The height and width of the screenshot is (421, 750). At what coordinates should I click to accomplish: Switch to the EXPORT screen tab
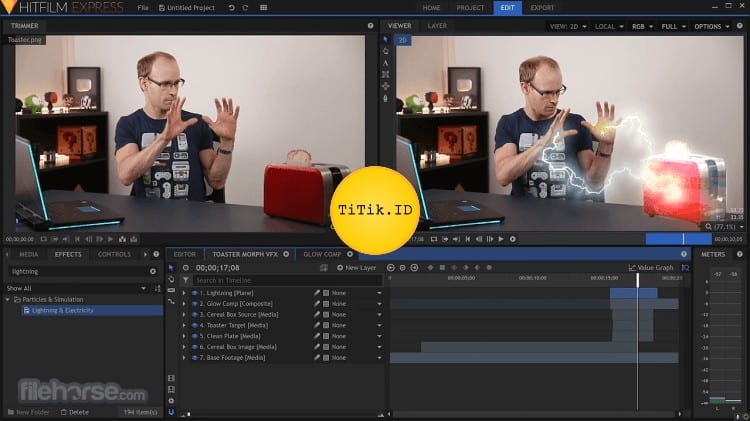pos(541,8)
